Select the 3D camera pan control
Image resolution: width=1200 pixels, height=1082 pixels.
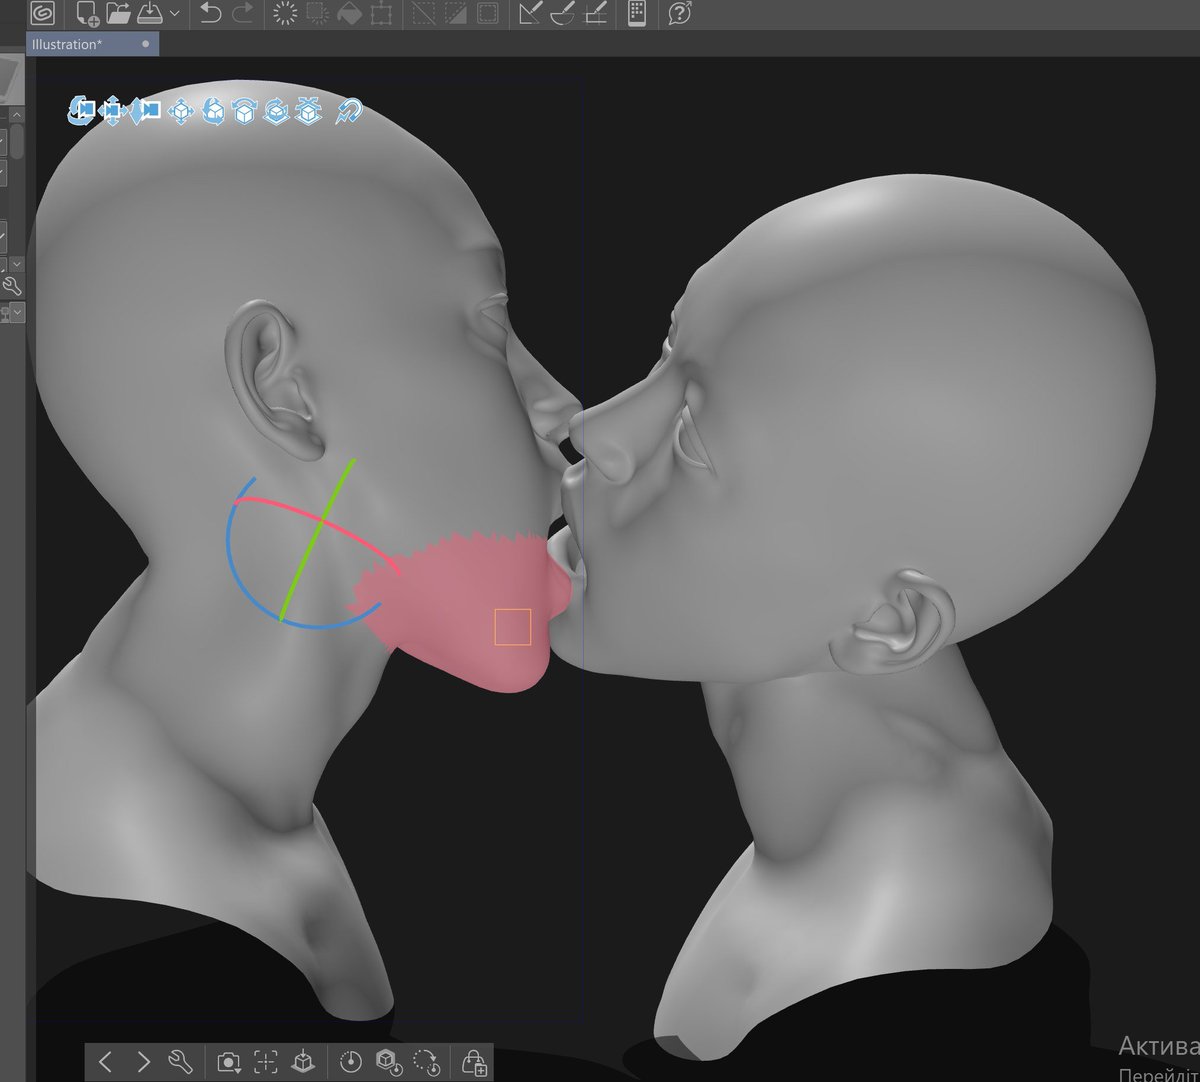pos(113,110)
